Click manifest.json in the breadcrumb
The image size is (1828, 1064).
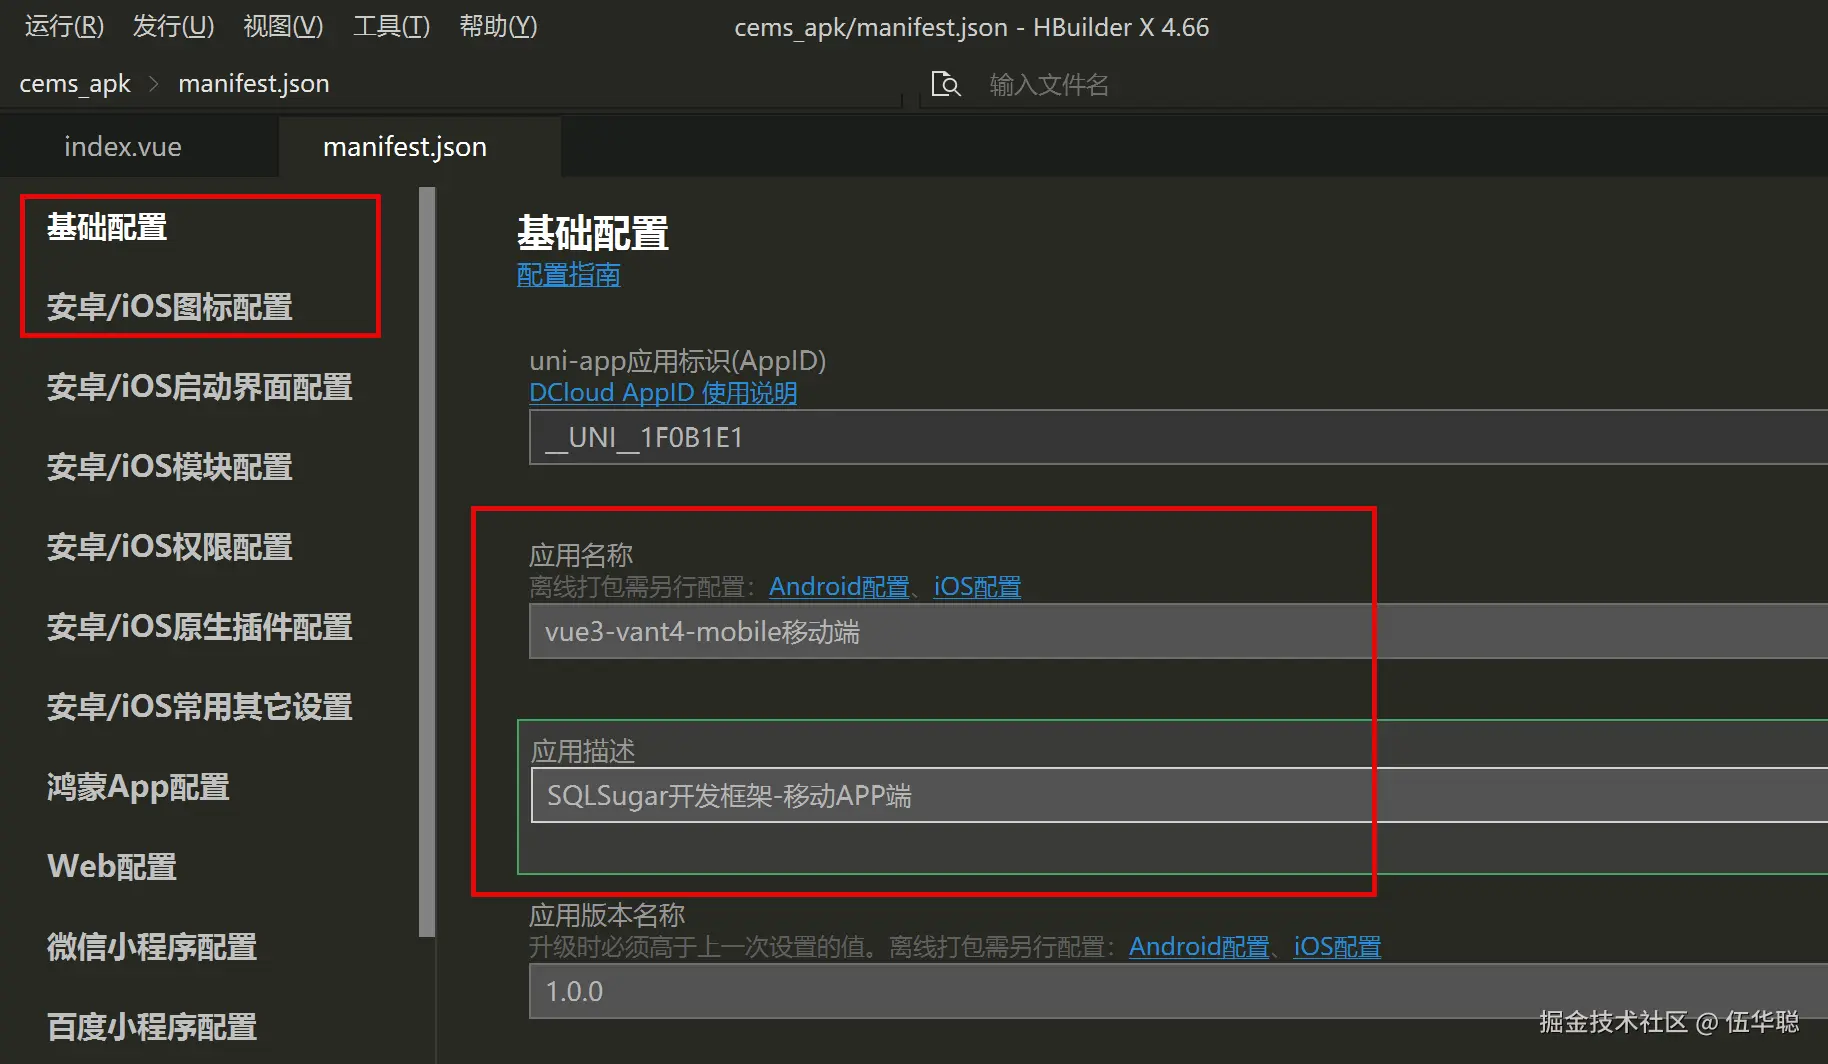254,84
